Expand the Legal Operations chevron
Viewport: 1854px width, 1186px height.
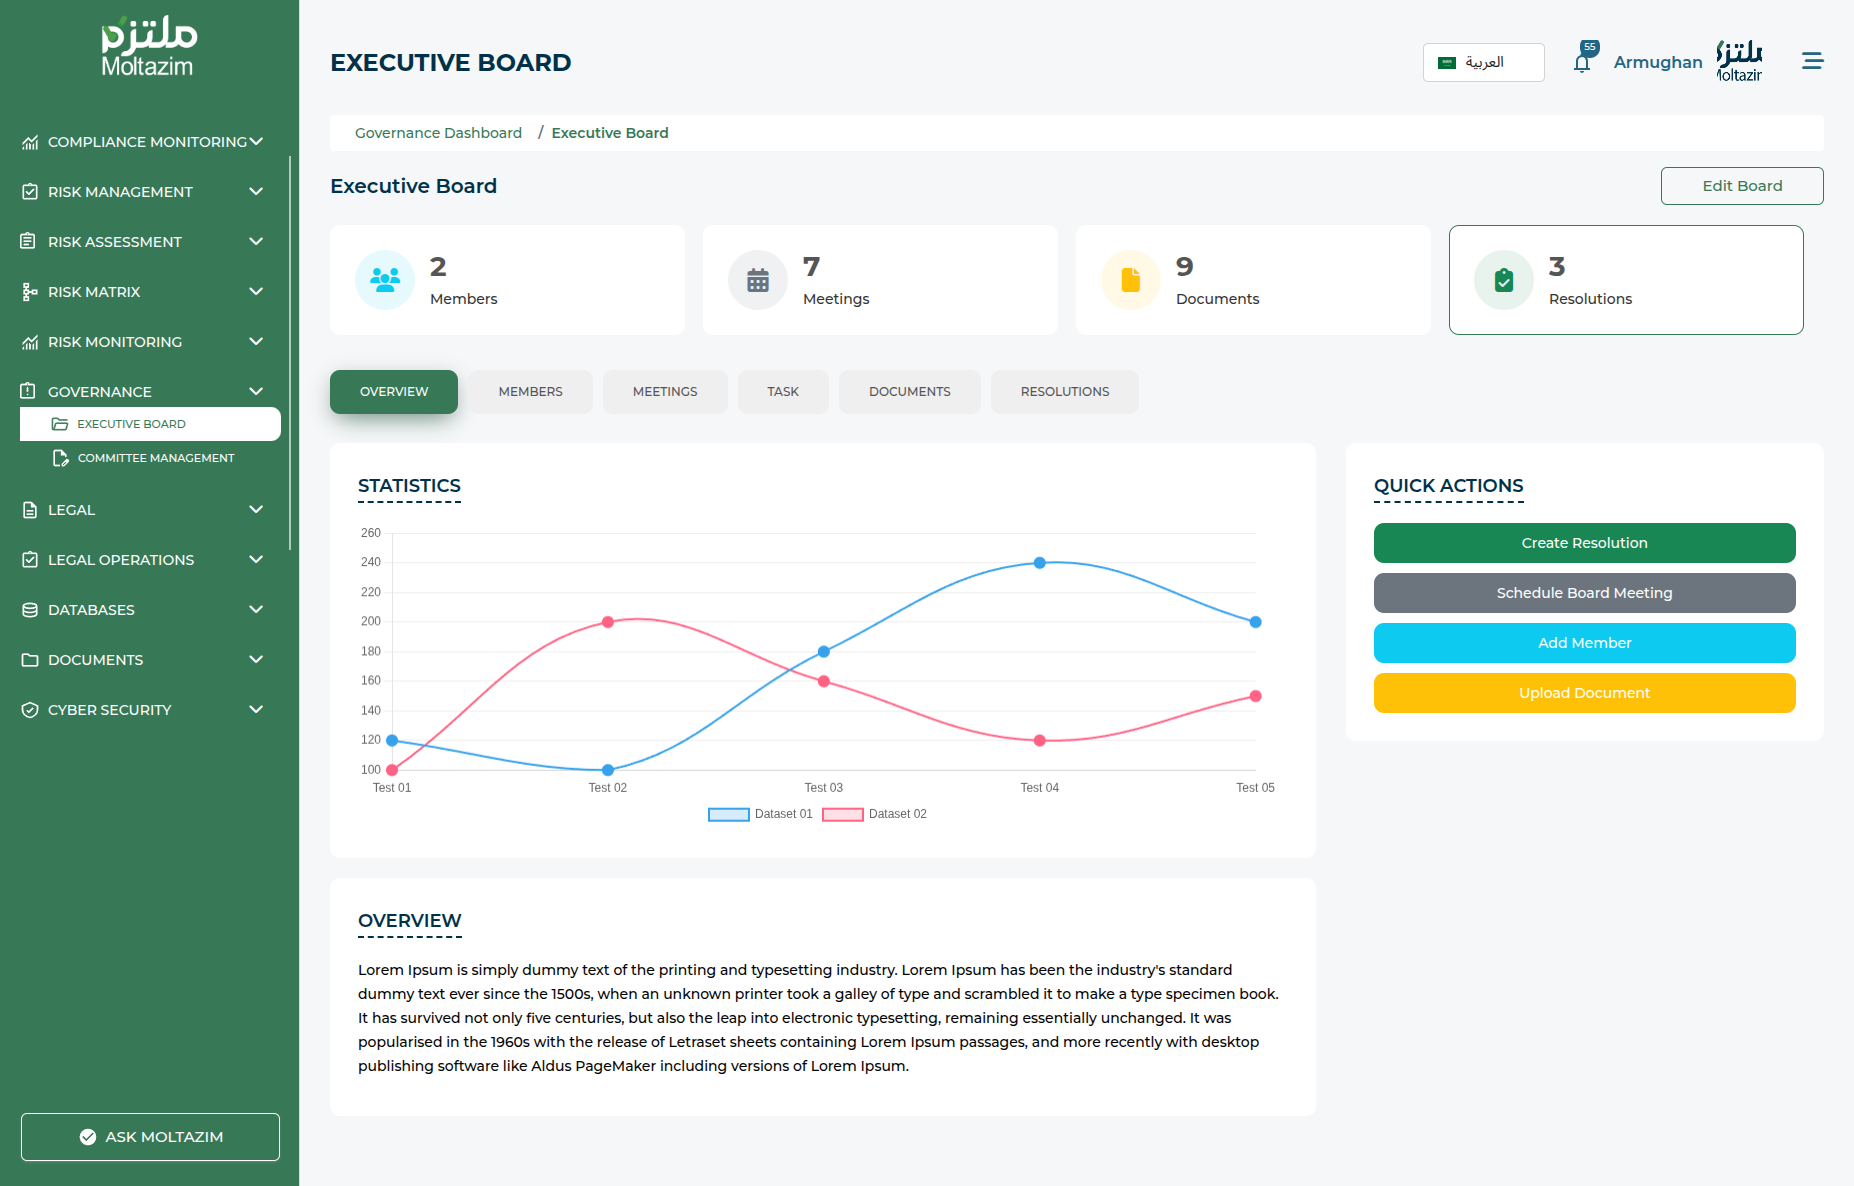coord(256,560)
